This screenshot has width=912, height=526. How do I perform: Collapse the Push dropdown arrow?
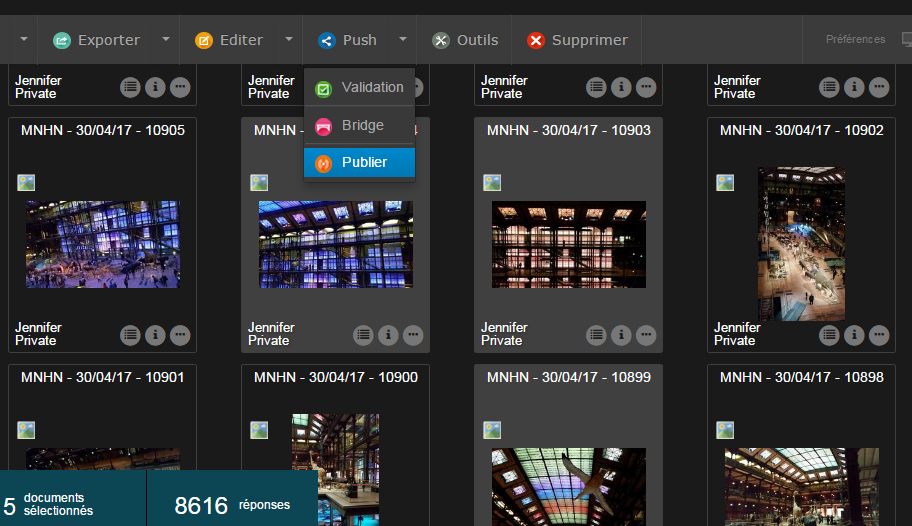[x=402, y=40]
